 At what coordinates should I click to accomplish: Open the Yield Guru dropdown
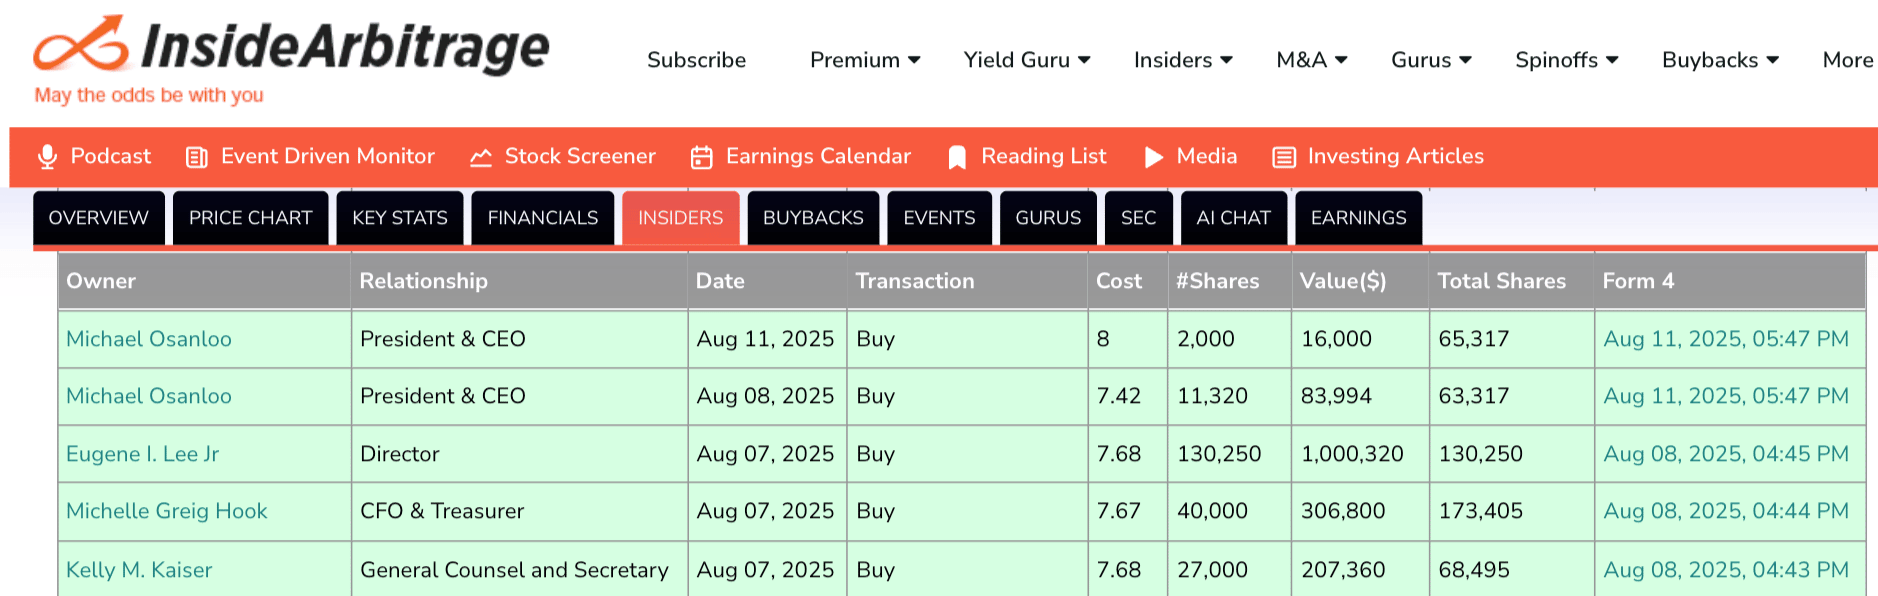pos(1026,60)
